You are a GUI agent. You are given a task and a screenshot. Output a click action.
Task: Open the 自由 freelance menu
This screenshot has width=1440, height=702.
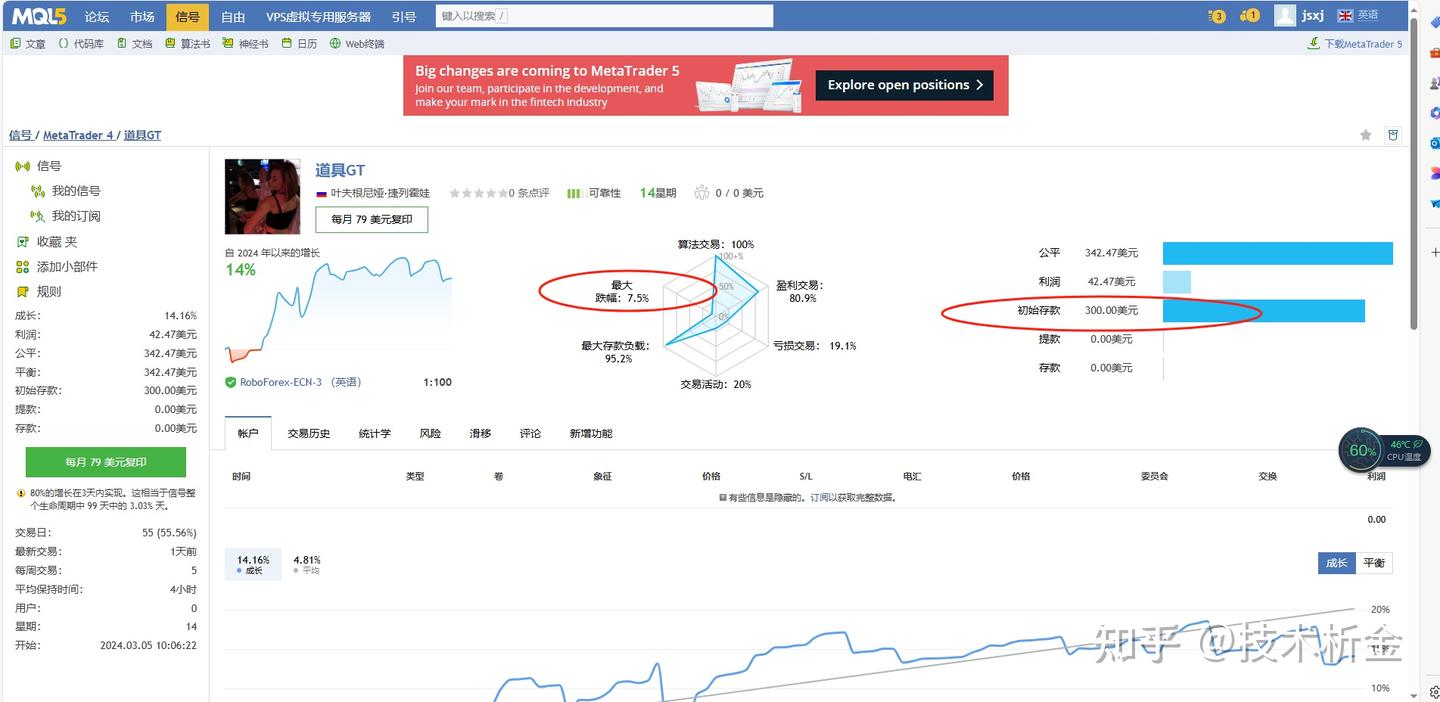pos(233,17)
